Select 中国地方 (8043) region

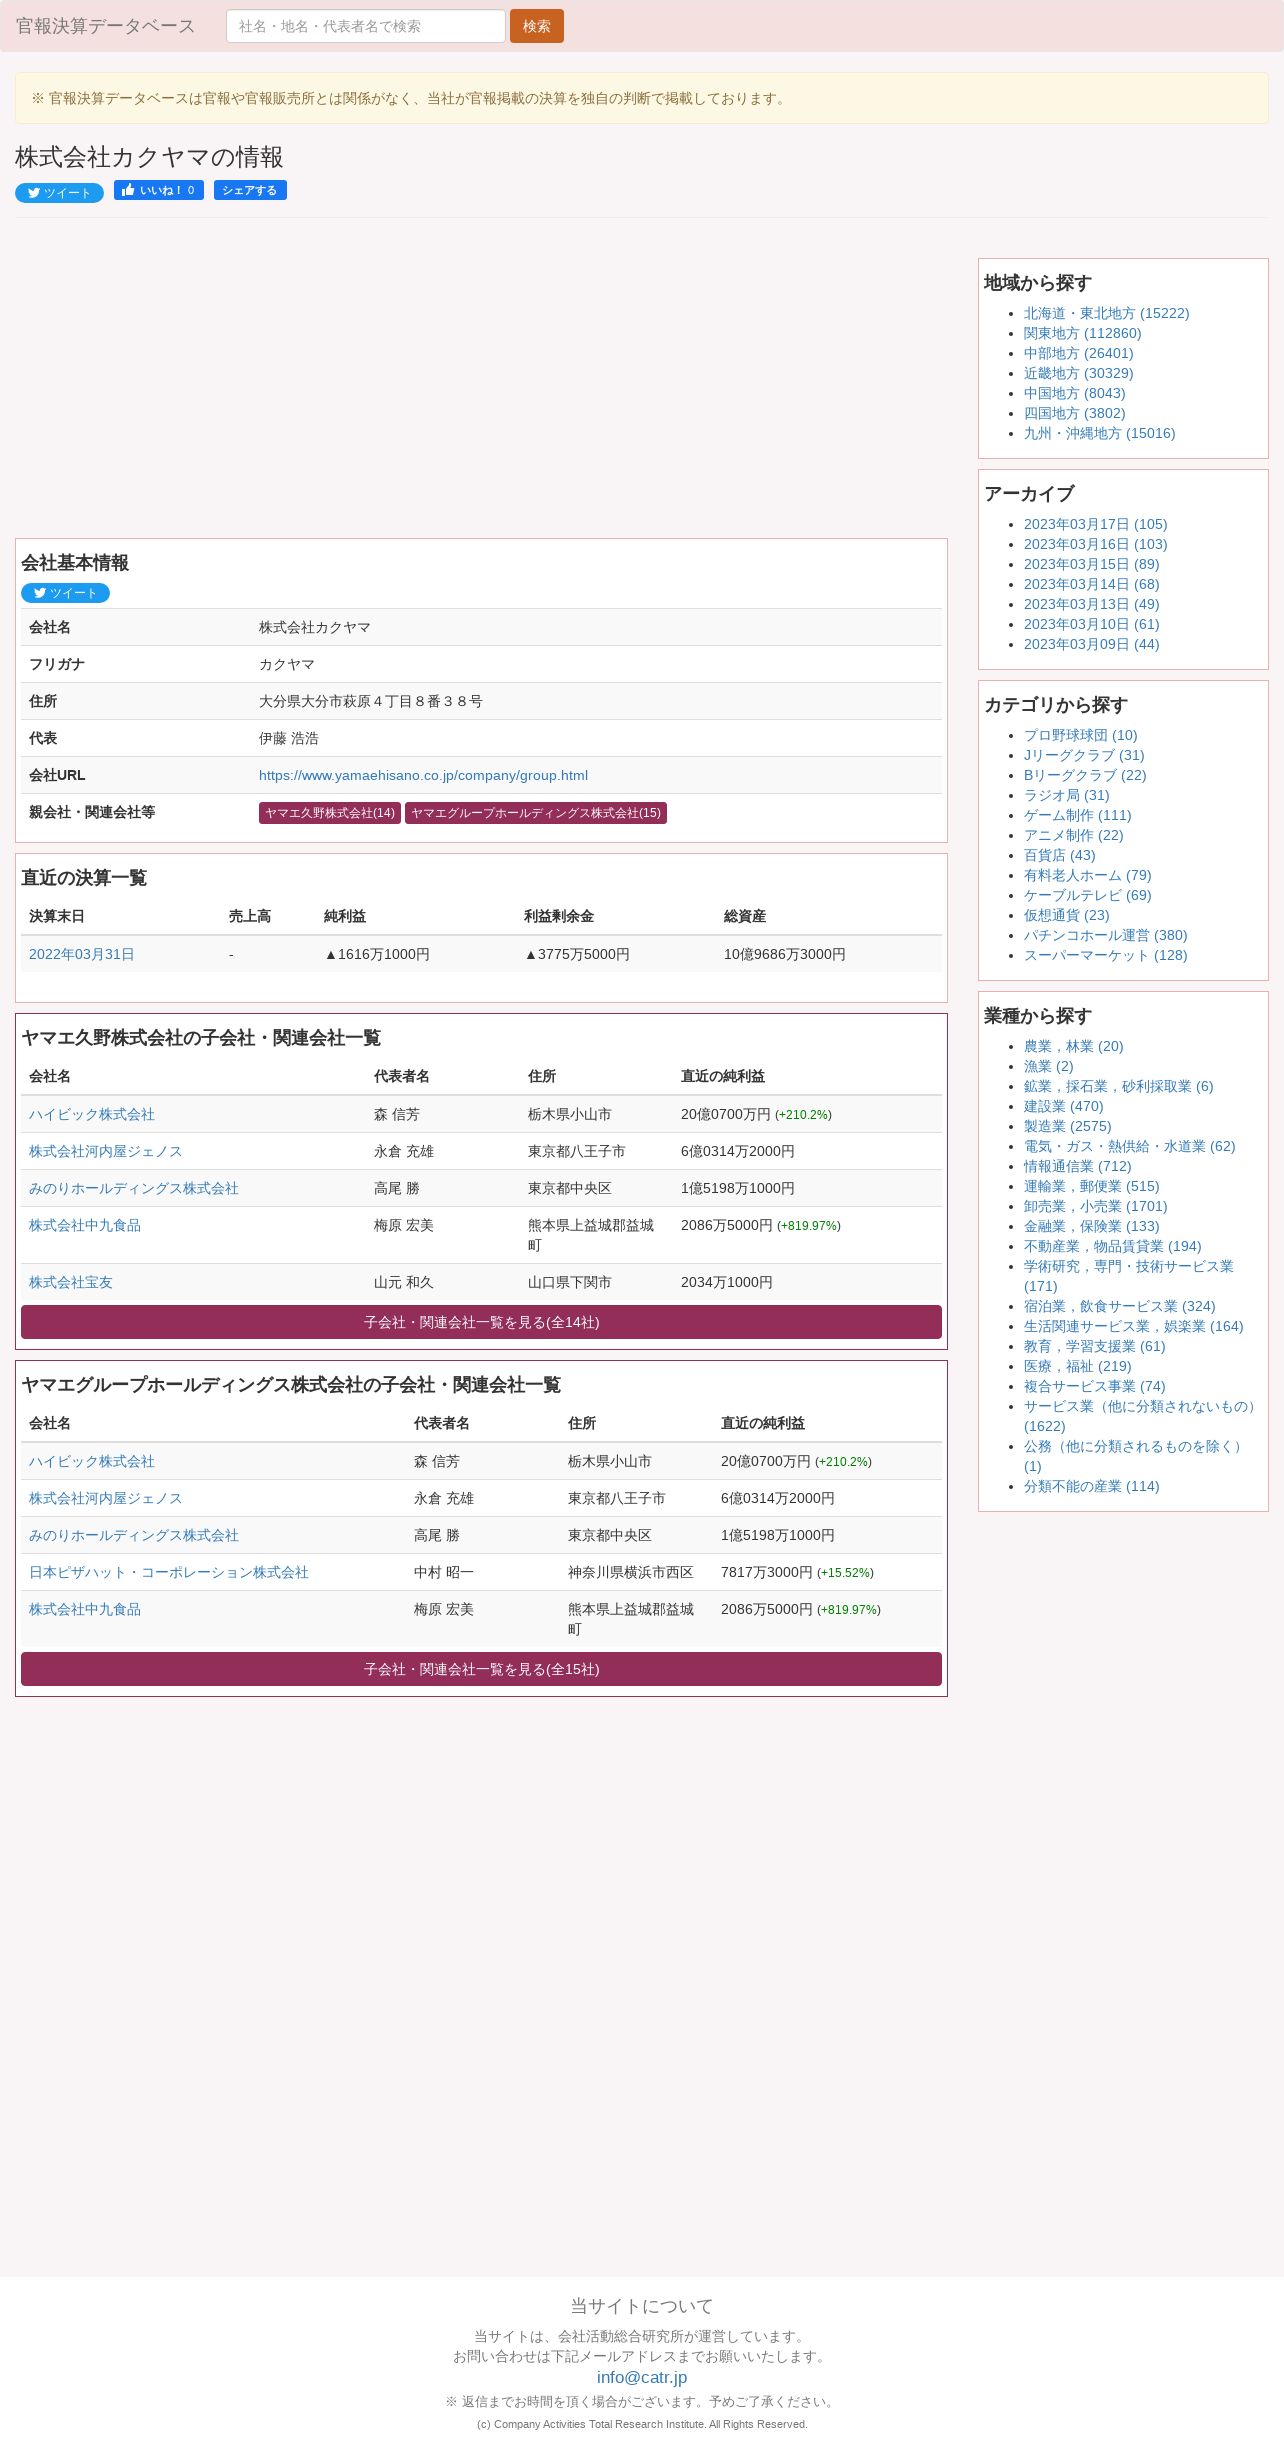point(1074,393)
